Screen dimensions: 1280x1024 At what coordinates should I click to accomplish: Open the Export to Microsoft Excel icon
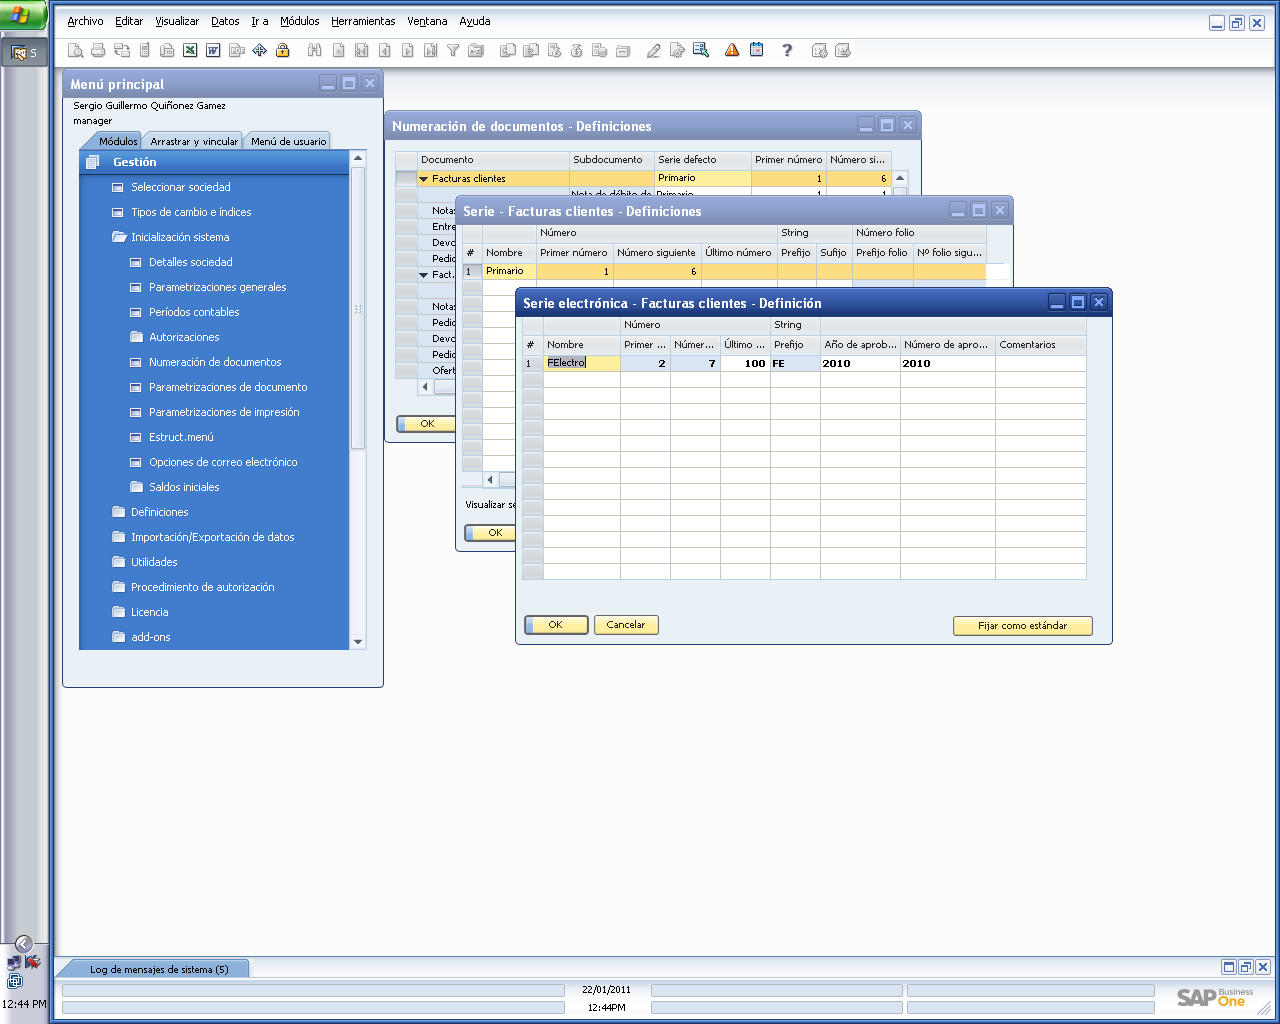[189, 49]
